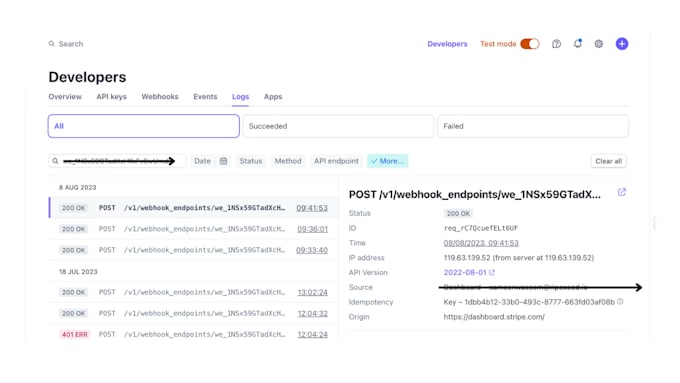
Task: Open notifications bell icon
Action: click(578, 43)
